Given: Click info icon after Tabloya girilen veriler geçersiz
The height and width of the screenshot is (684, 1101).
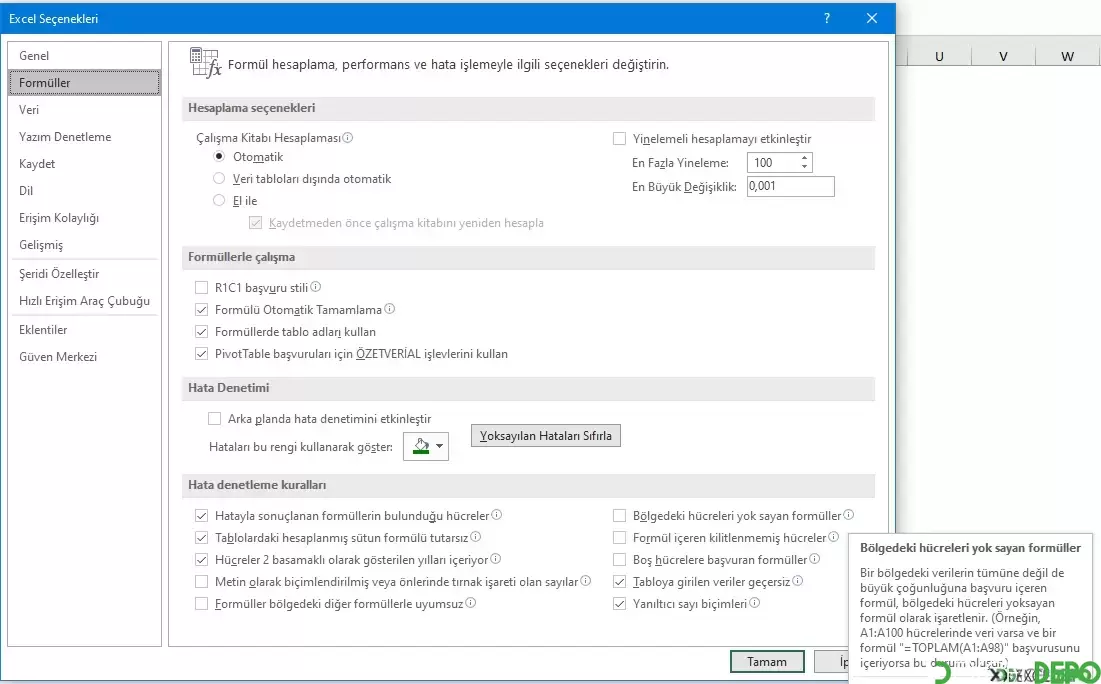Looking at the screenshot, I should point(798,581).
